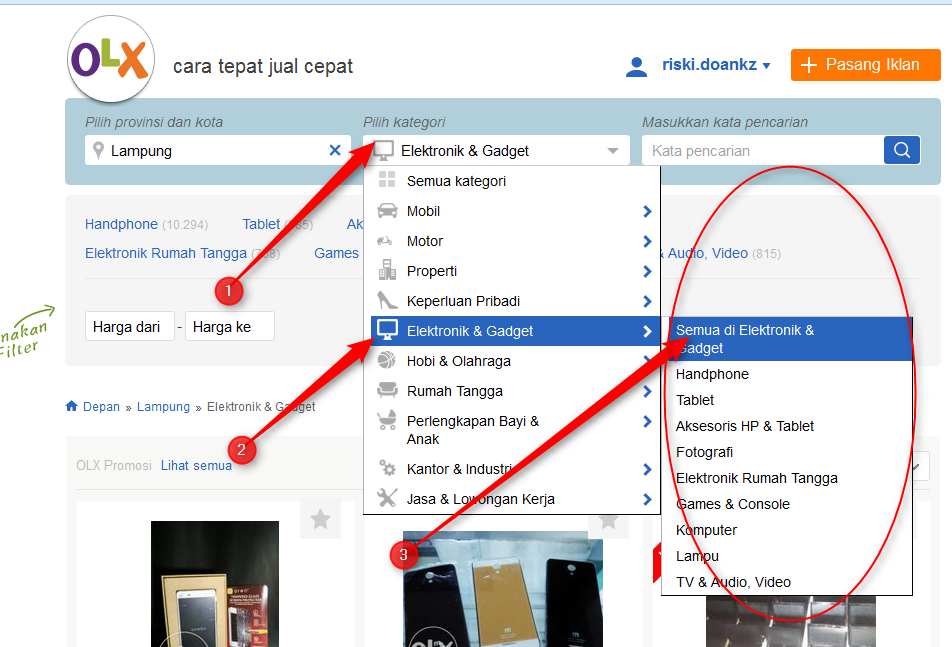This screenshot has width=952, height=647.
Task: Click the Elektronik & Gadget monitor icon in list
Action: pyautogui.click(x=387, y=330)
